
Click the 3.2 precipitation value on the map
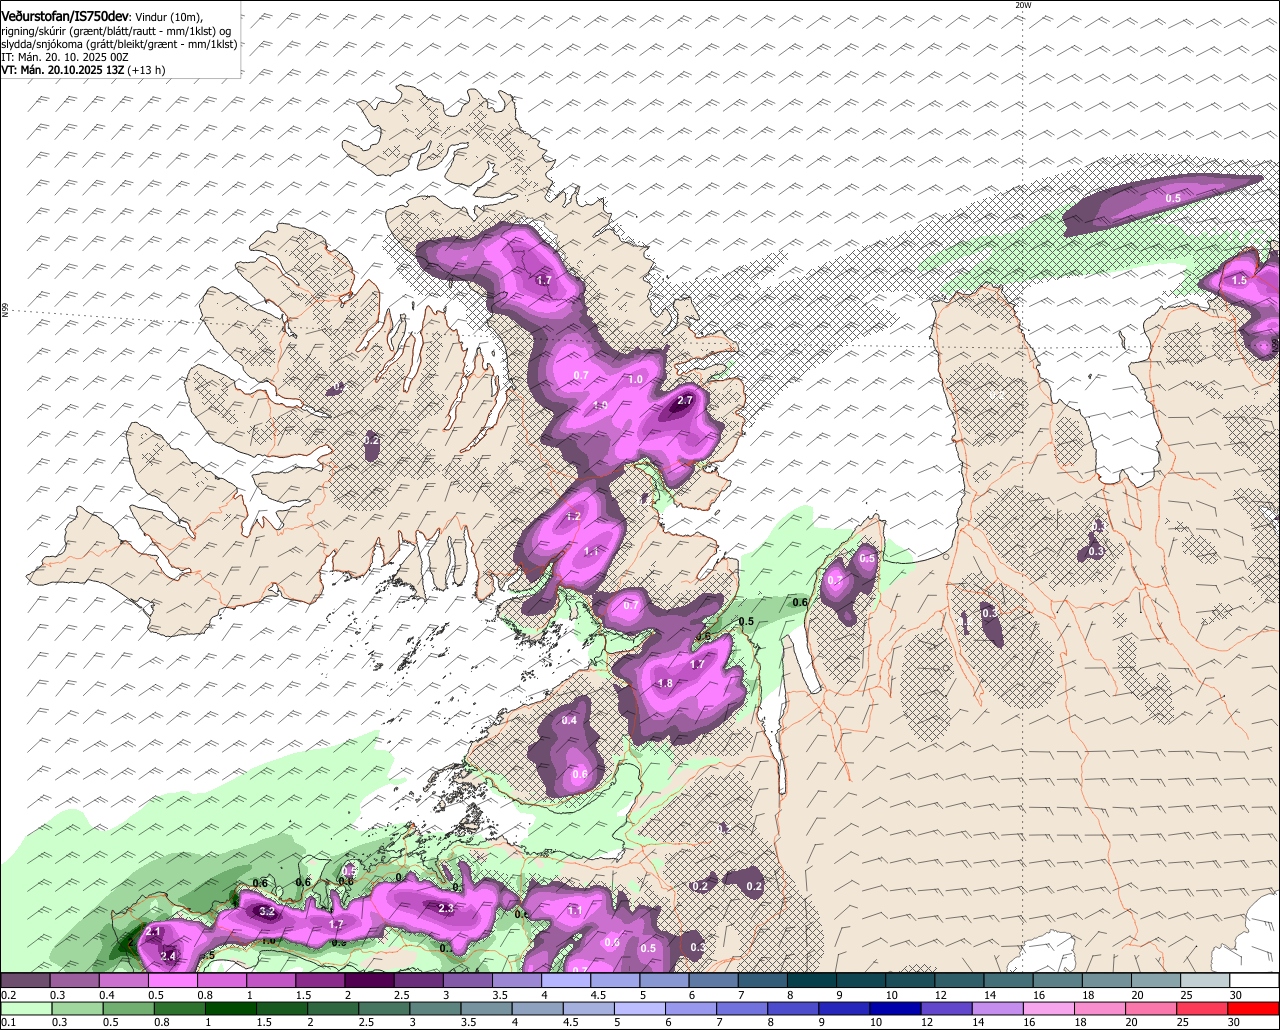click(267, 912)
